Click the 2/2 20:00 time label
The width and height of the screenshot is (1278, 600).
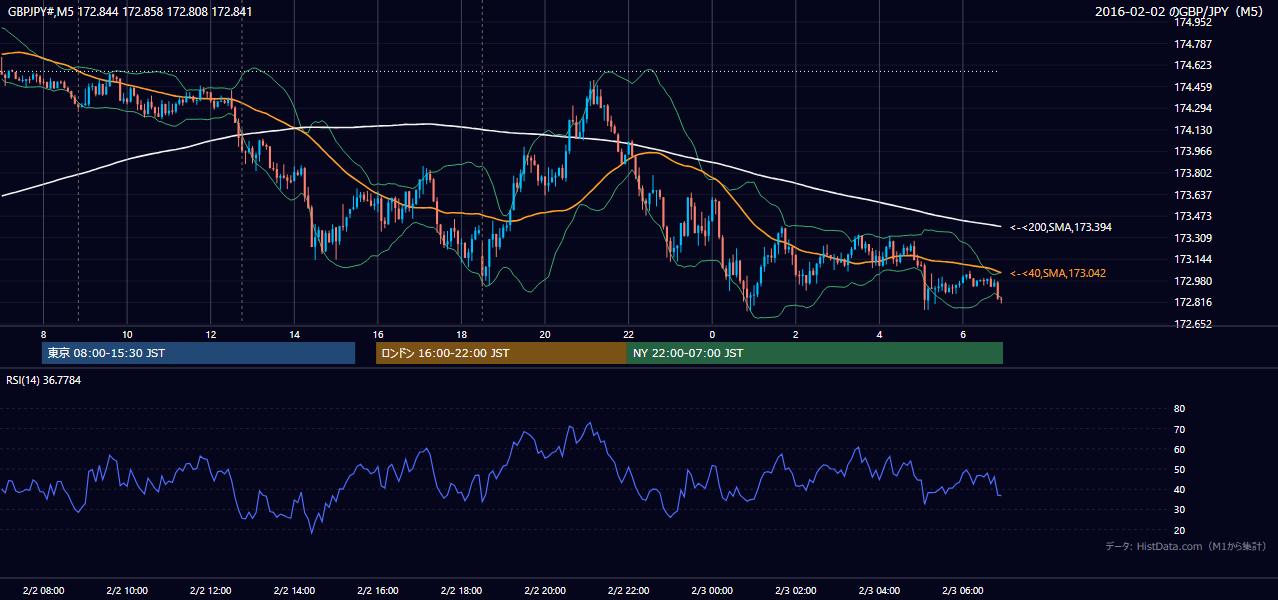545,591
